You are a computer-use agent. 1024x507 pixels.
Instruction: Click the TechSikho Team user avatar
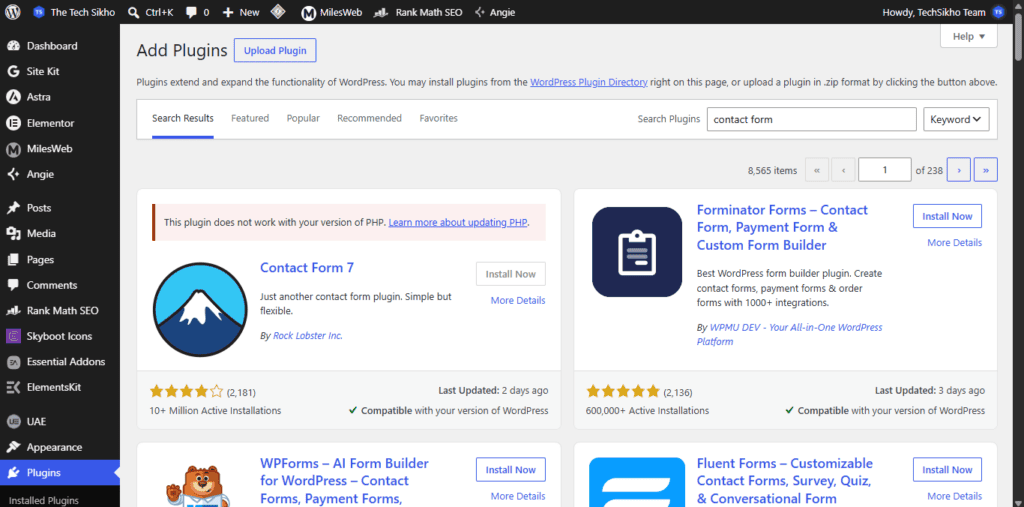tap(998, 12)
